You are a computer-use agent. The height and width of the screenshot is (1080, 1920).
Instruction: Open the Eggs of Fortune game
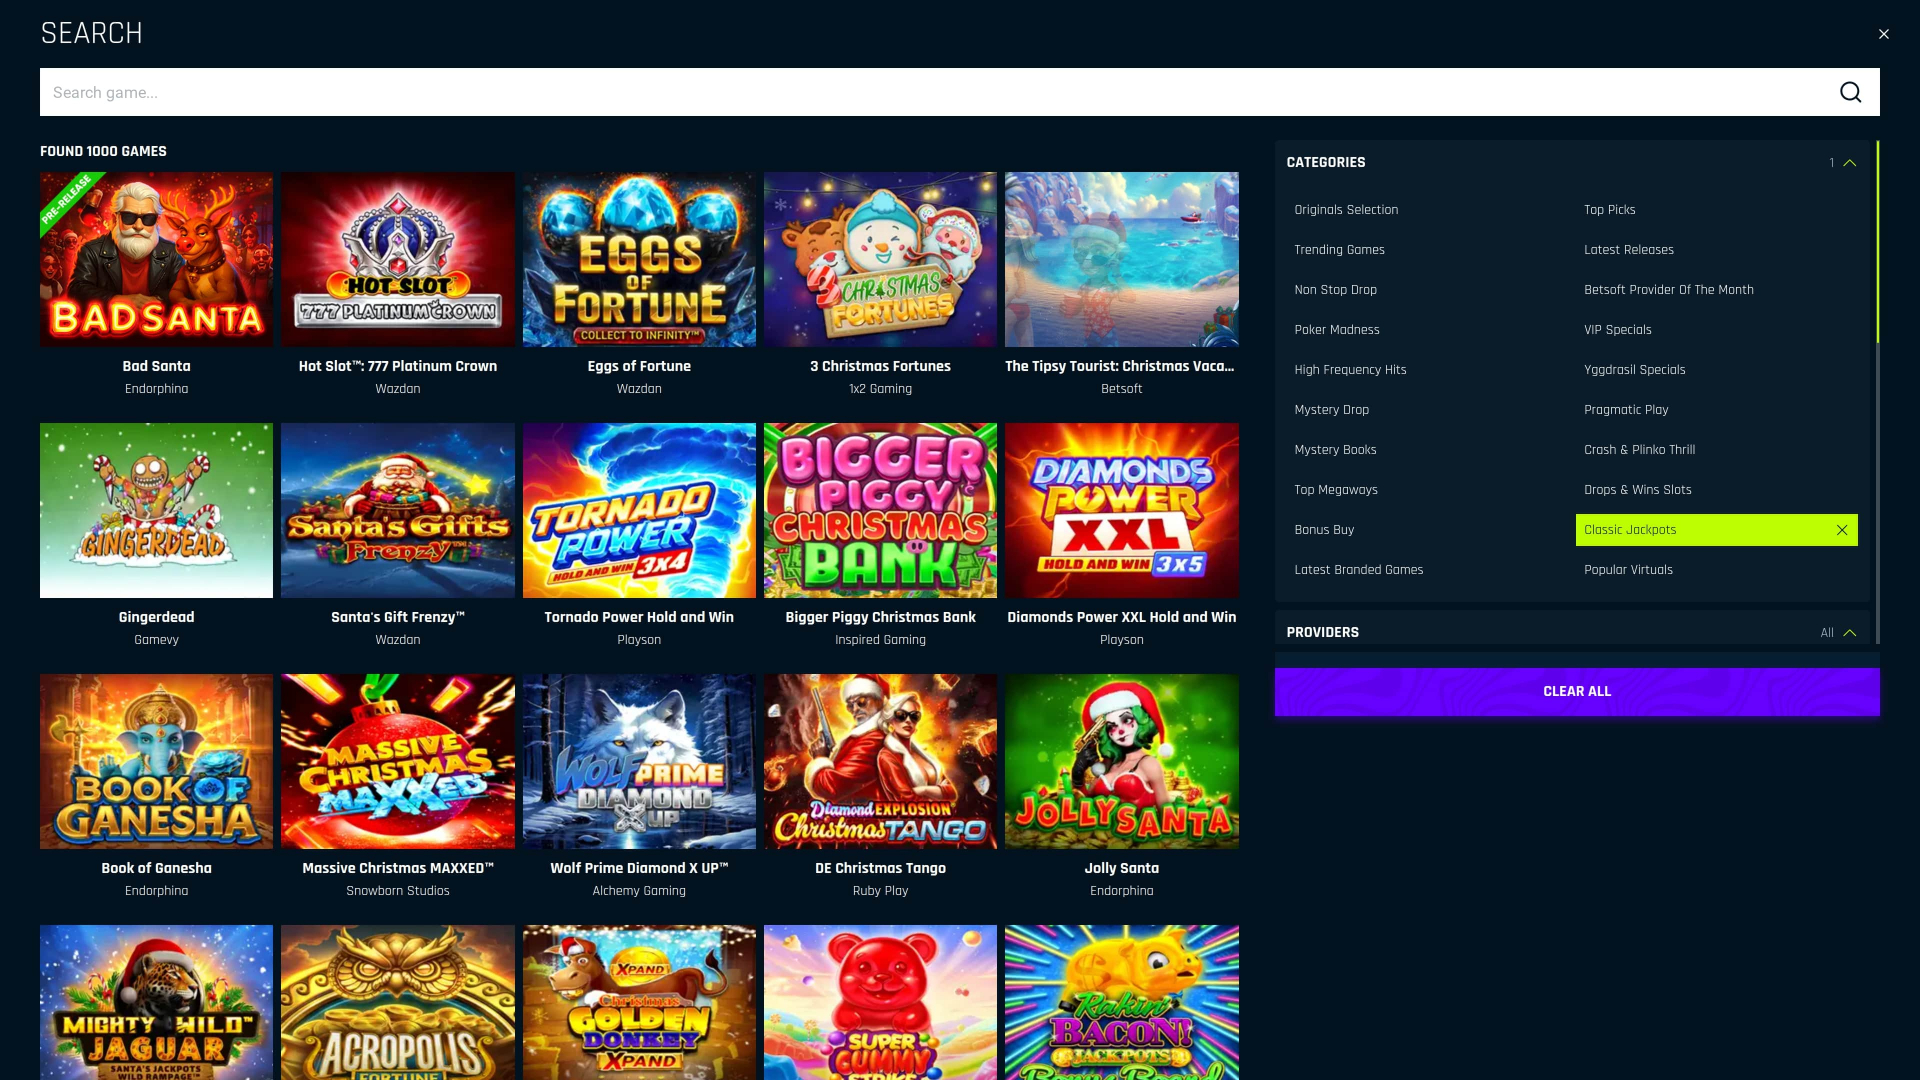tap(639, 259)
